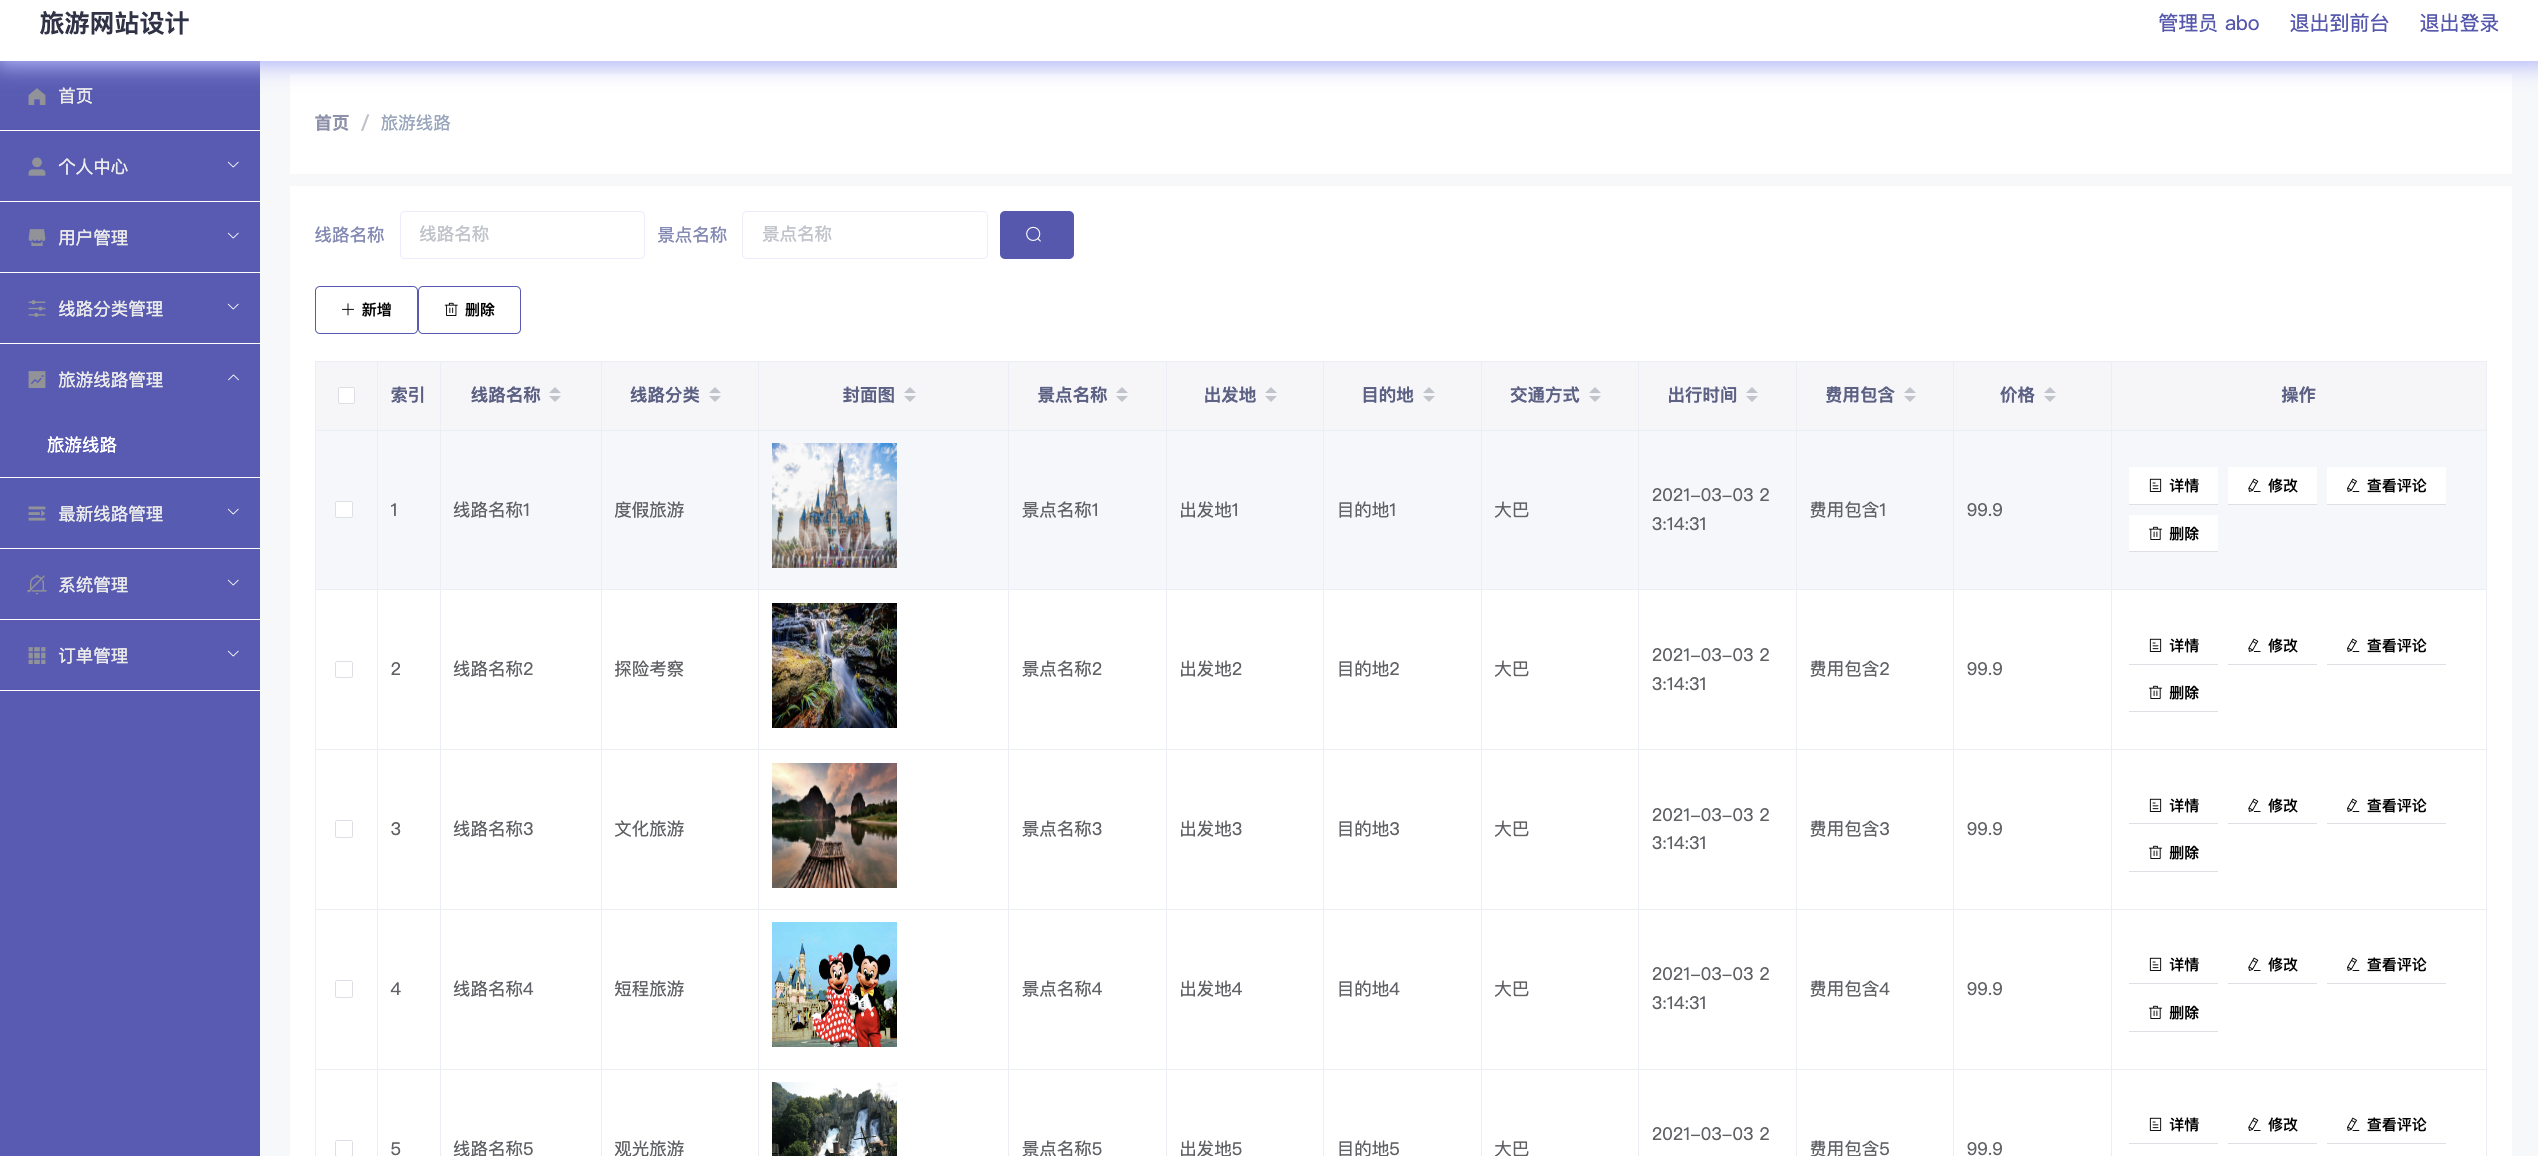Click the 新增 button
Viewport: 2538px width, 1156px height.
pyautogui.click(x=366, y=310)
